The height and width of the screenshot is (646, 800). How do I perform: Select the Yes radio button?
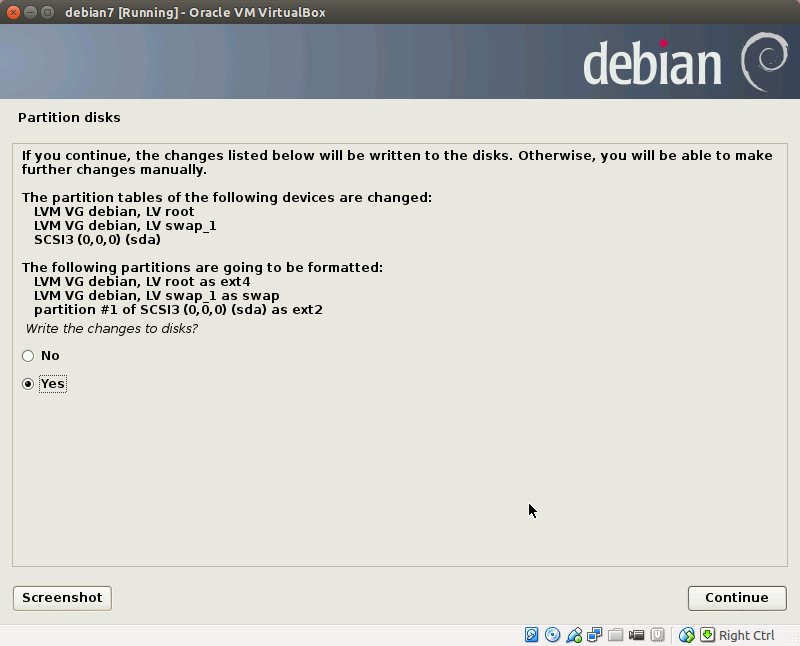[x=28, y=384]
